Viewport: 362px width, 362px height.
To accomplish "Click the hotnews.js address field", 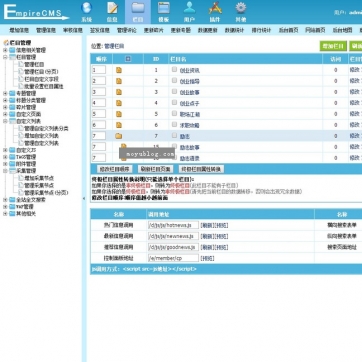I will click(173, 225).
